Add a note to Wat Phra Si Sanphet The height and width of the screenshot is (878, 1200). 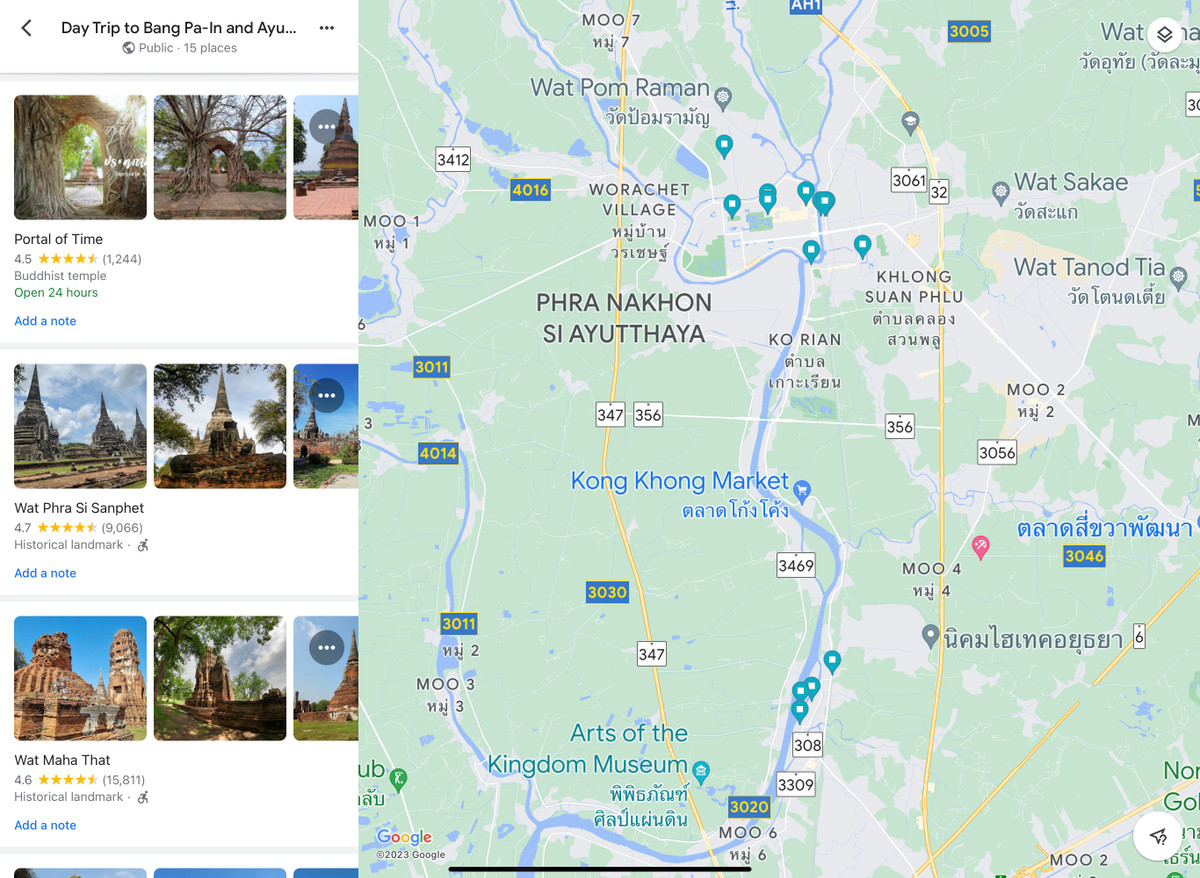pos(45,573)
